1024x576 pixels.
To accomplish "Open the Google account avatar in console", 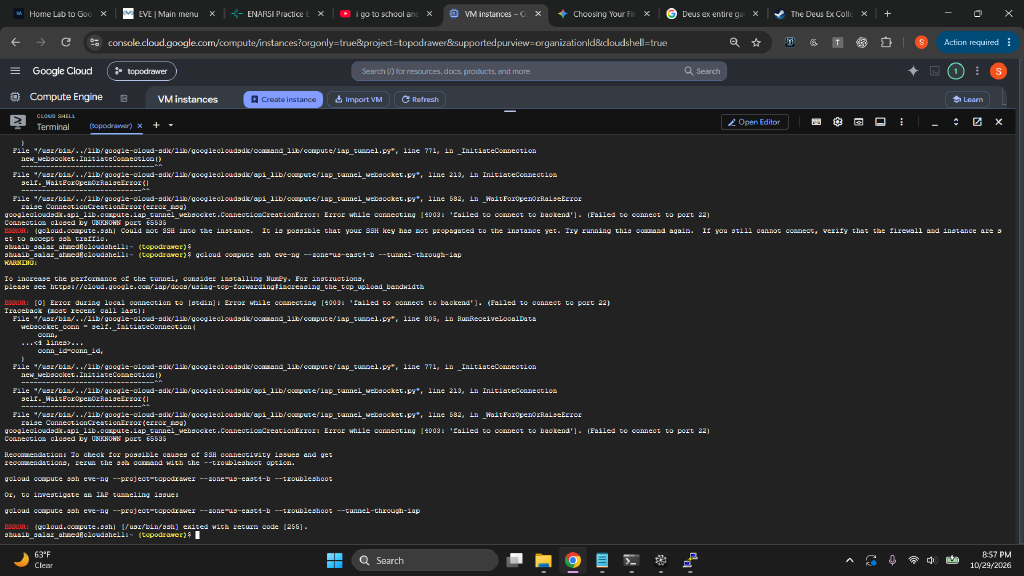I will [998, 71].
